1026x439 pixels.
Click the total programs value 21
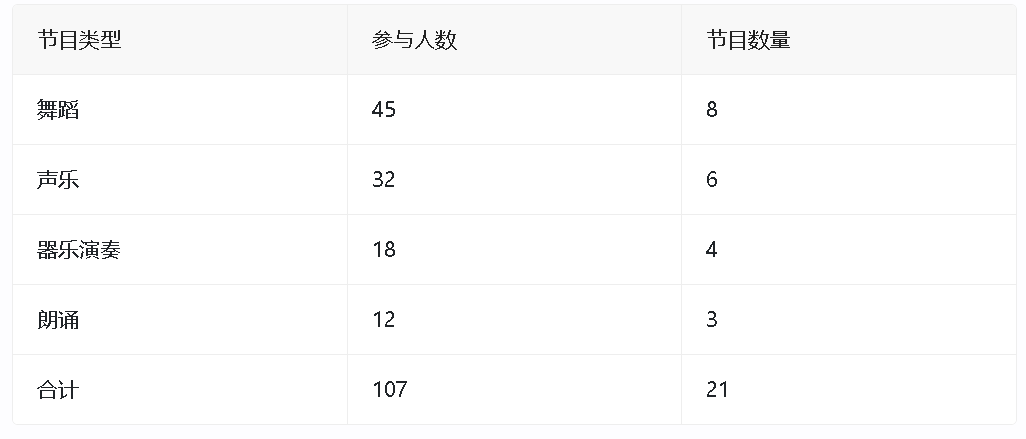coord(717,390)
